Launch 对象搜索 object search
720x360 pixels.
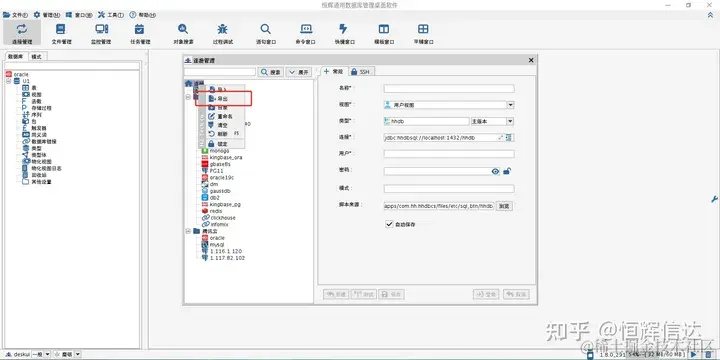(183, 33)
